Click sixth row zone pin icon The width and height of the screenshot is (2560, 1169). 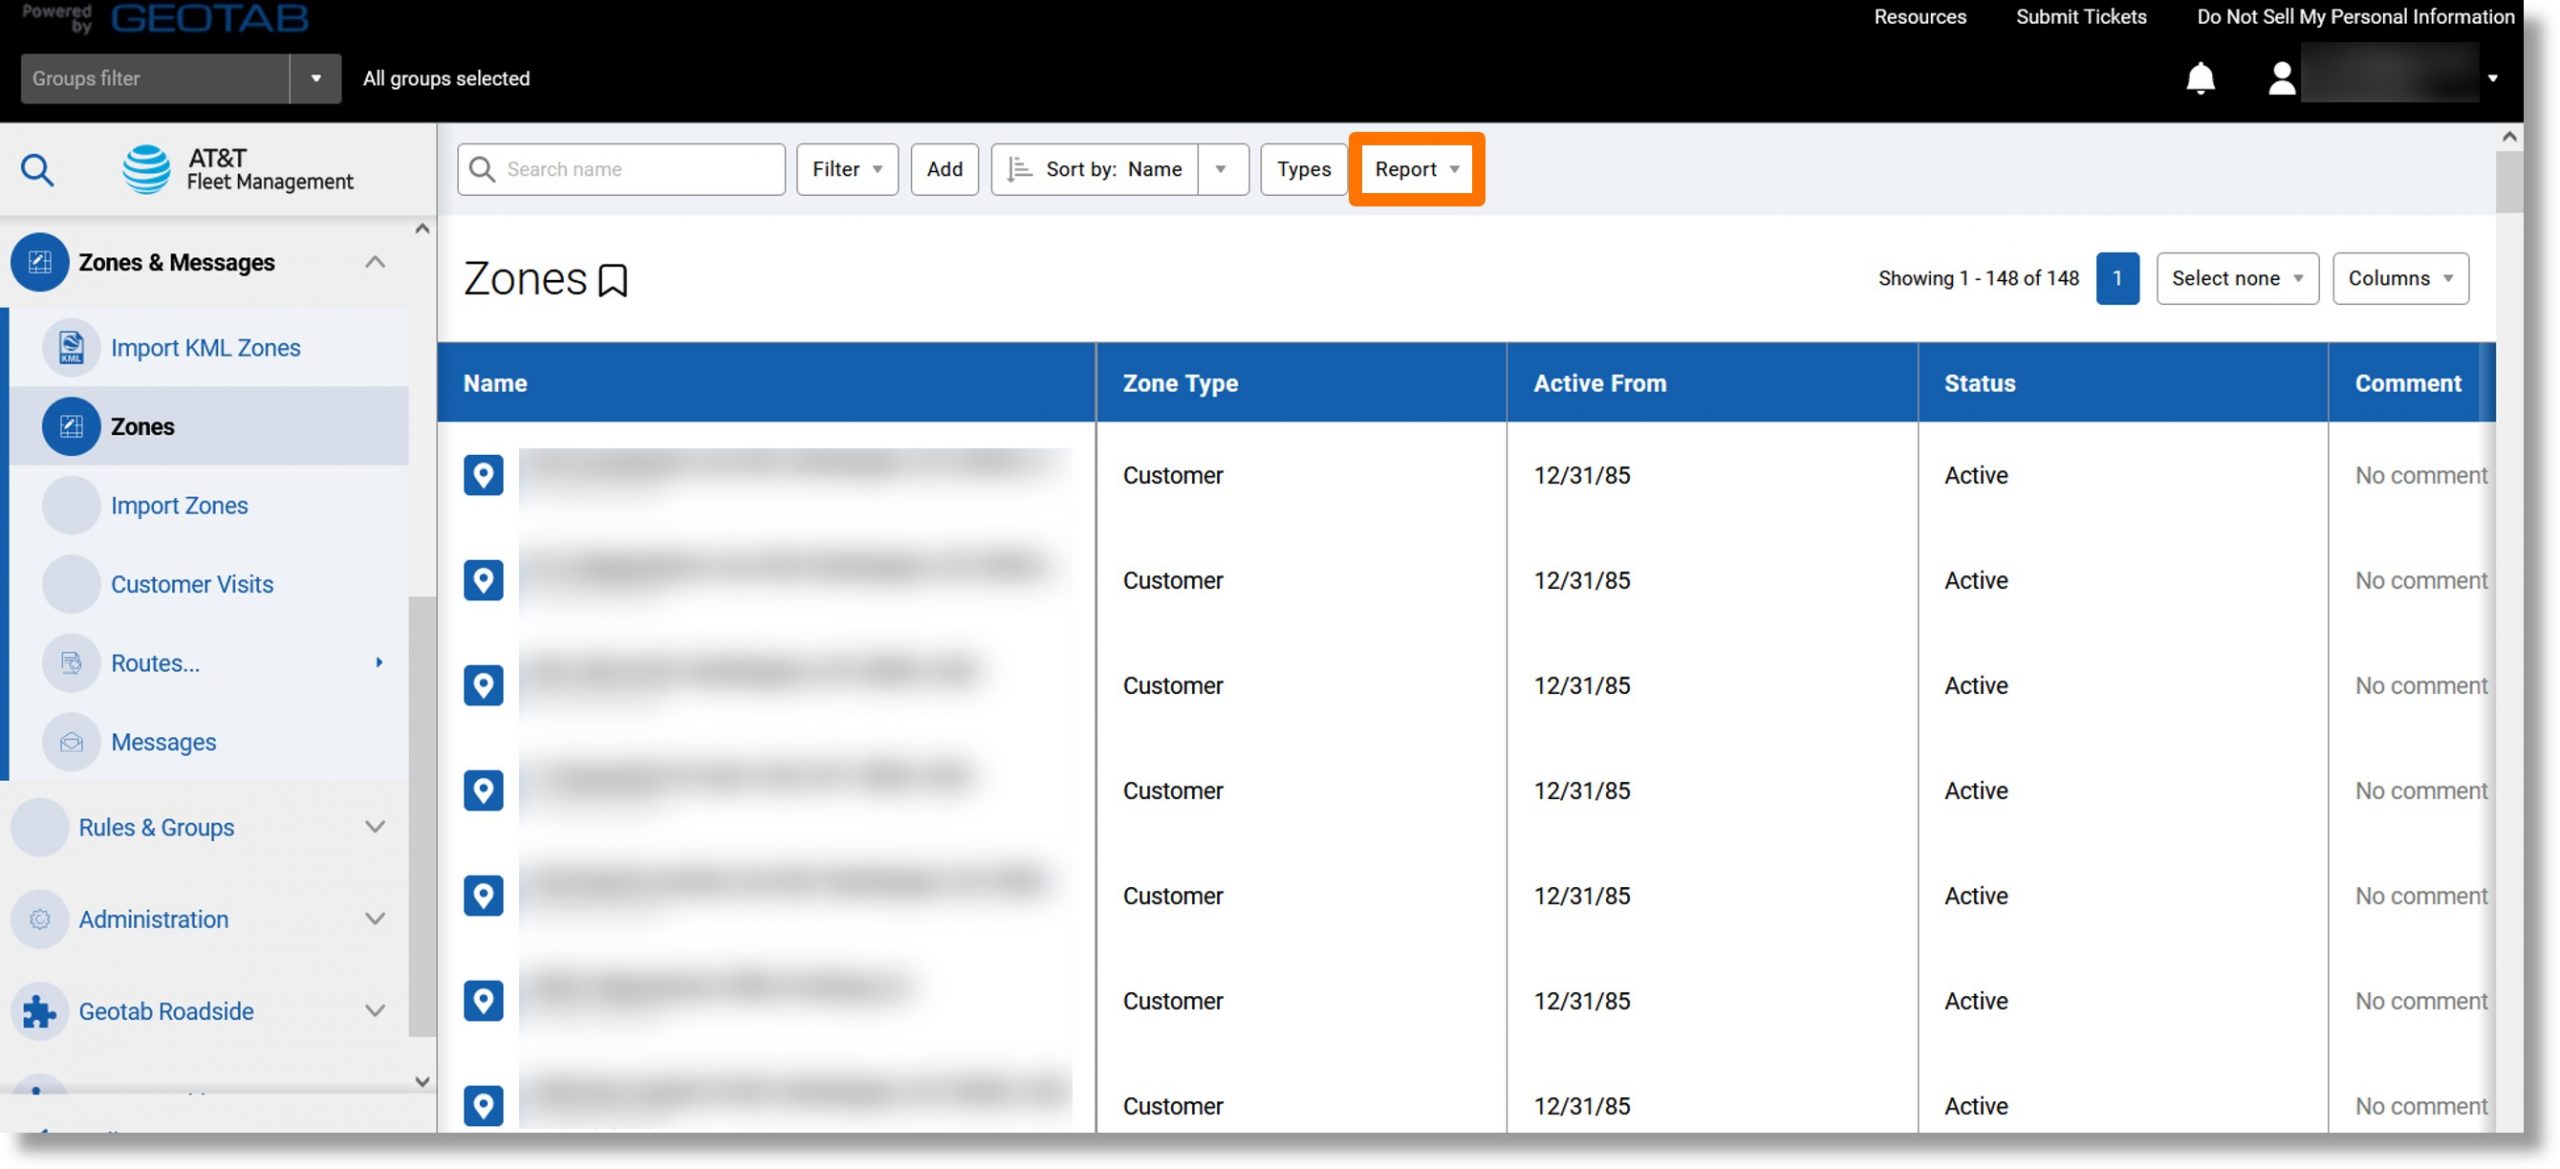pos(483,1000)
